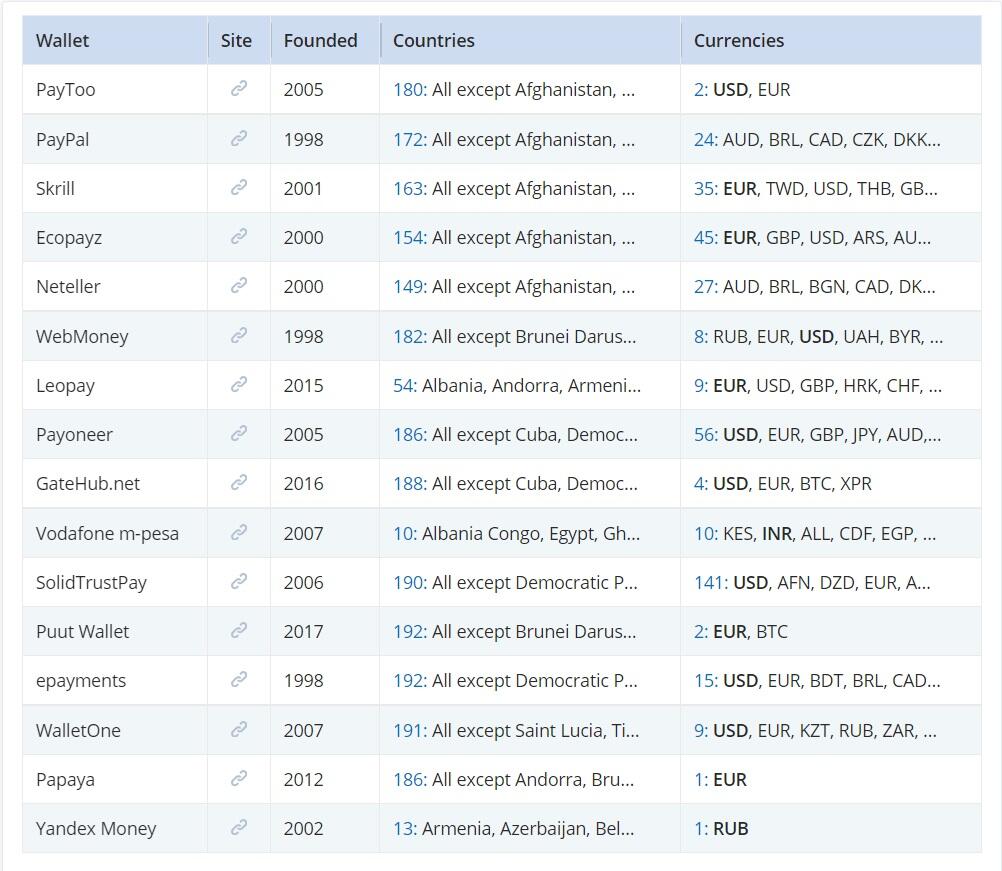Click Papaya's founded year 2012
The height and width of the screenshot is (871, 1002).
(304, 780)
